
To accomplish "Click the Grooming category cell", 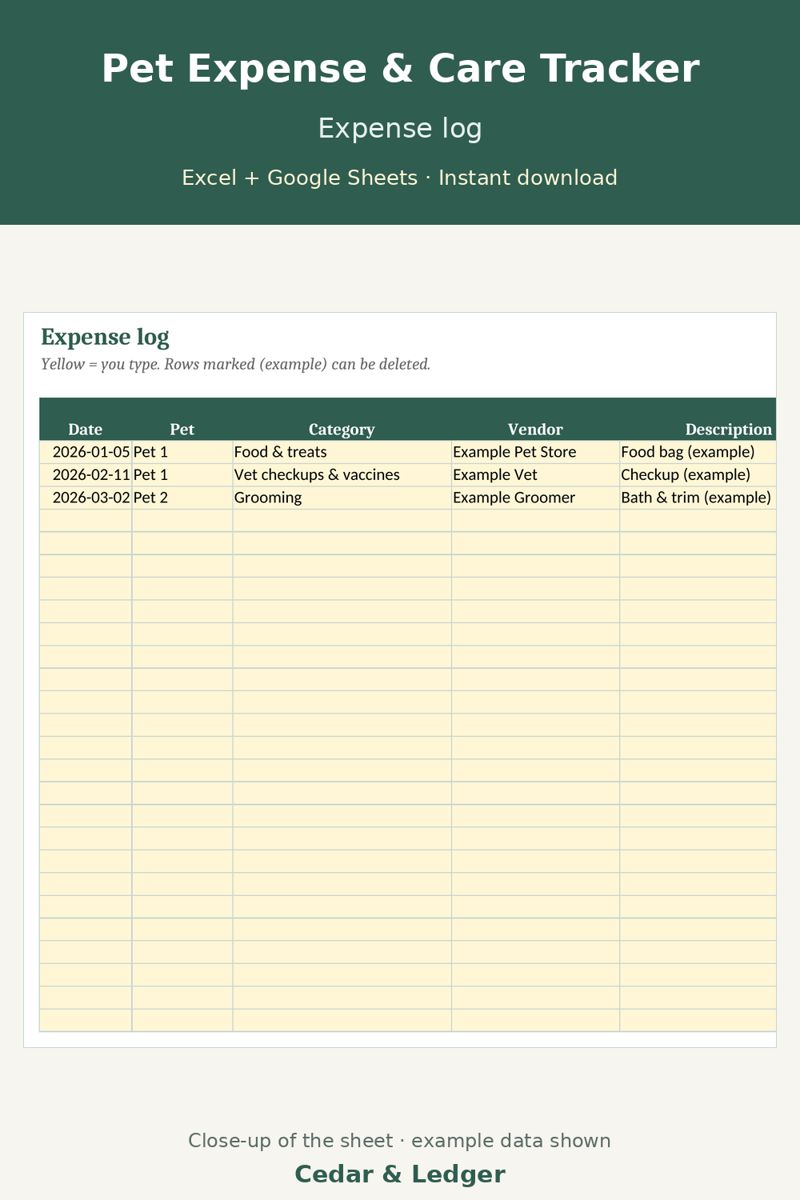I will 342,497.
